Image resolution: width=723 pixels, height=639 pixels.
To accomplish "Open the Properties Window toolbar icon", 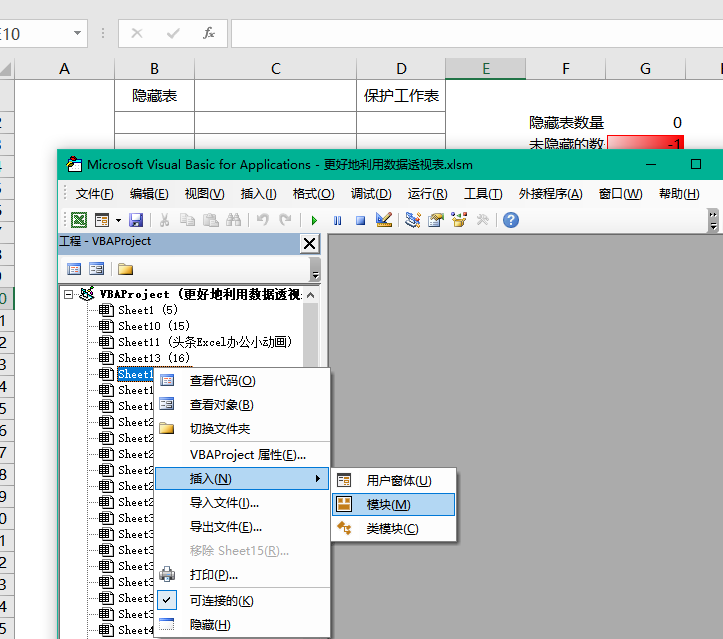I will pos(436,220).
